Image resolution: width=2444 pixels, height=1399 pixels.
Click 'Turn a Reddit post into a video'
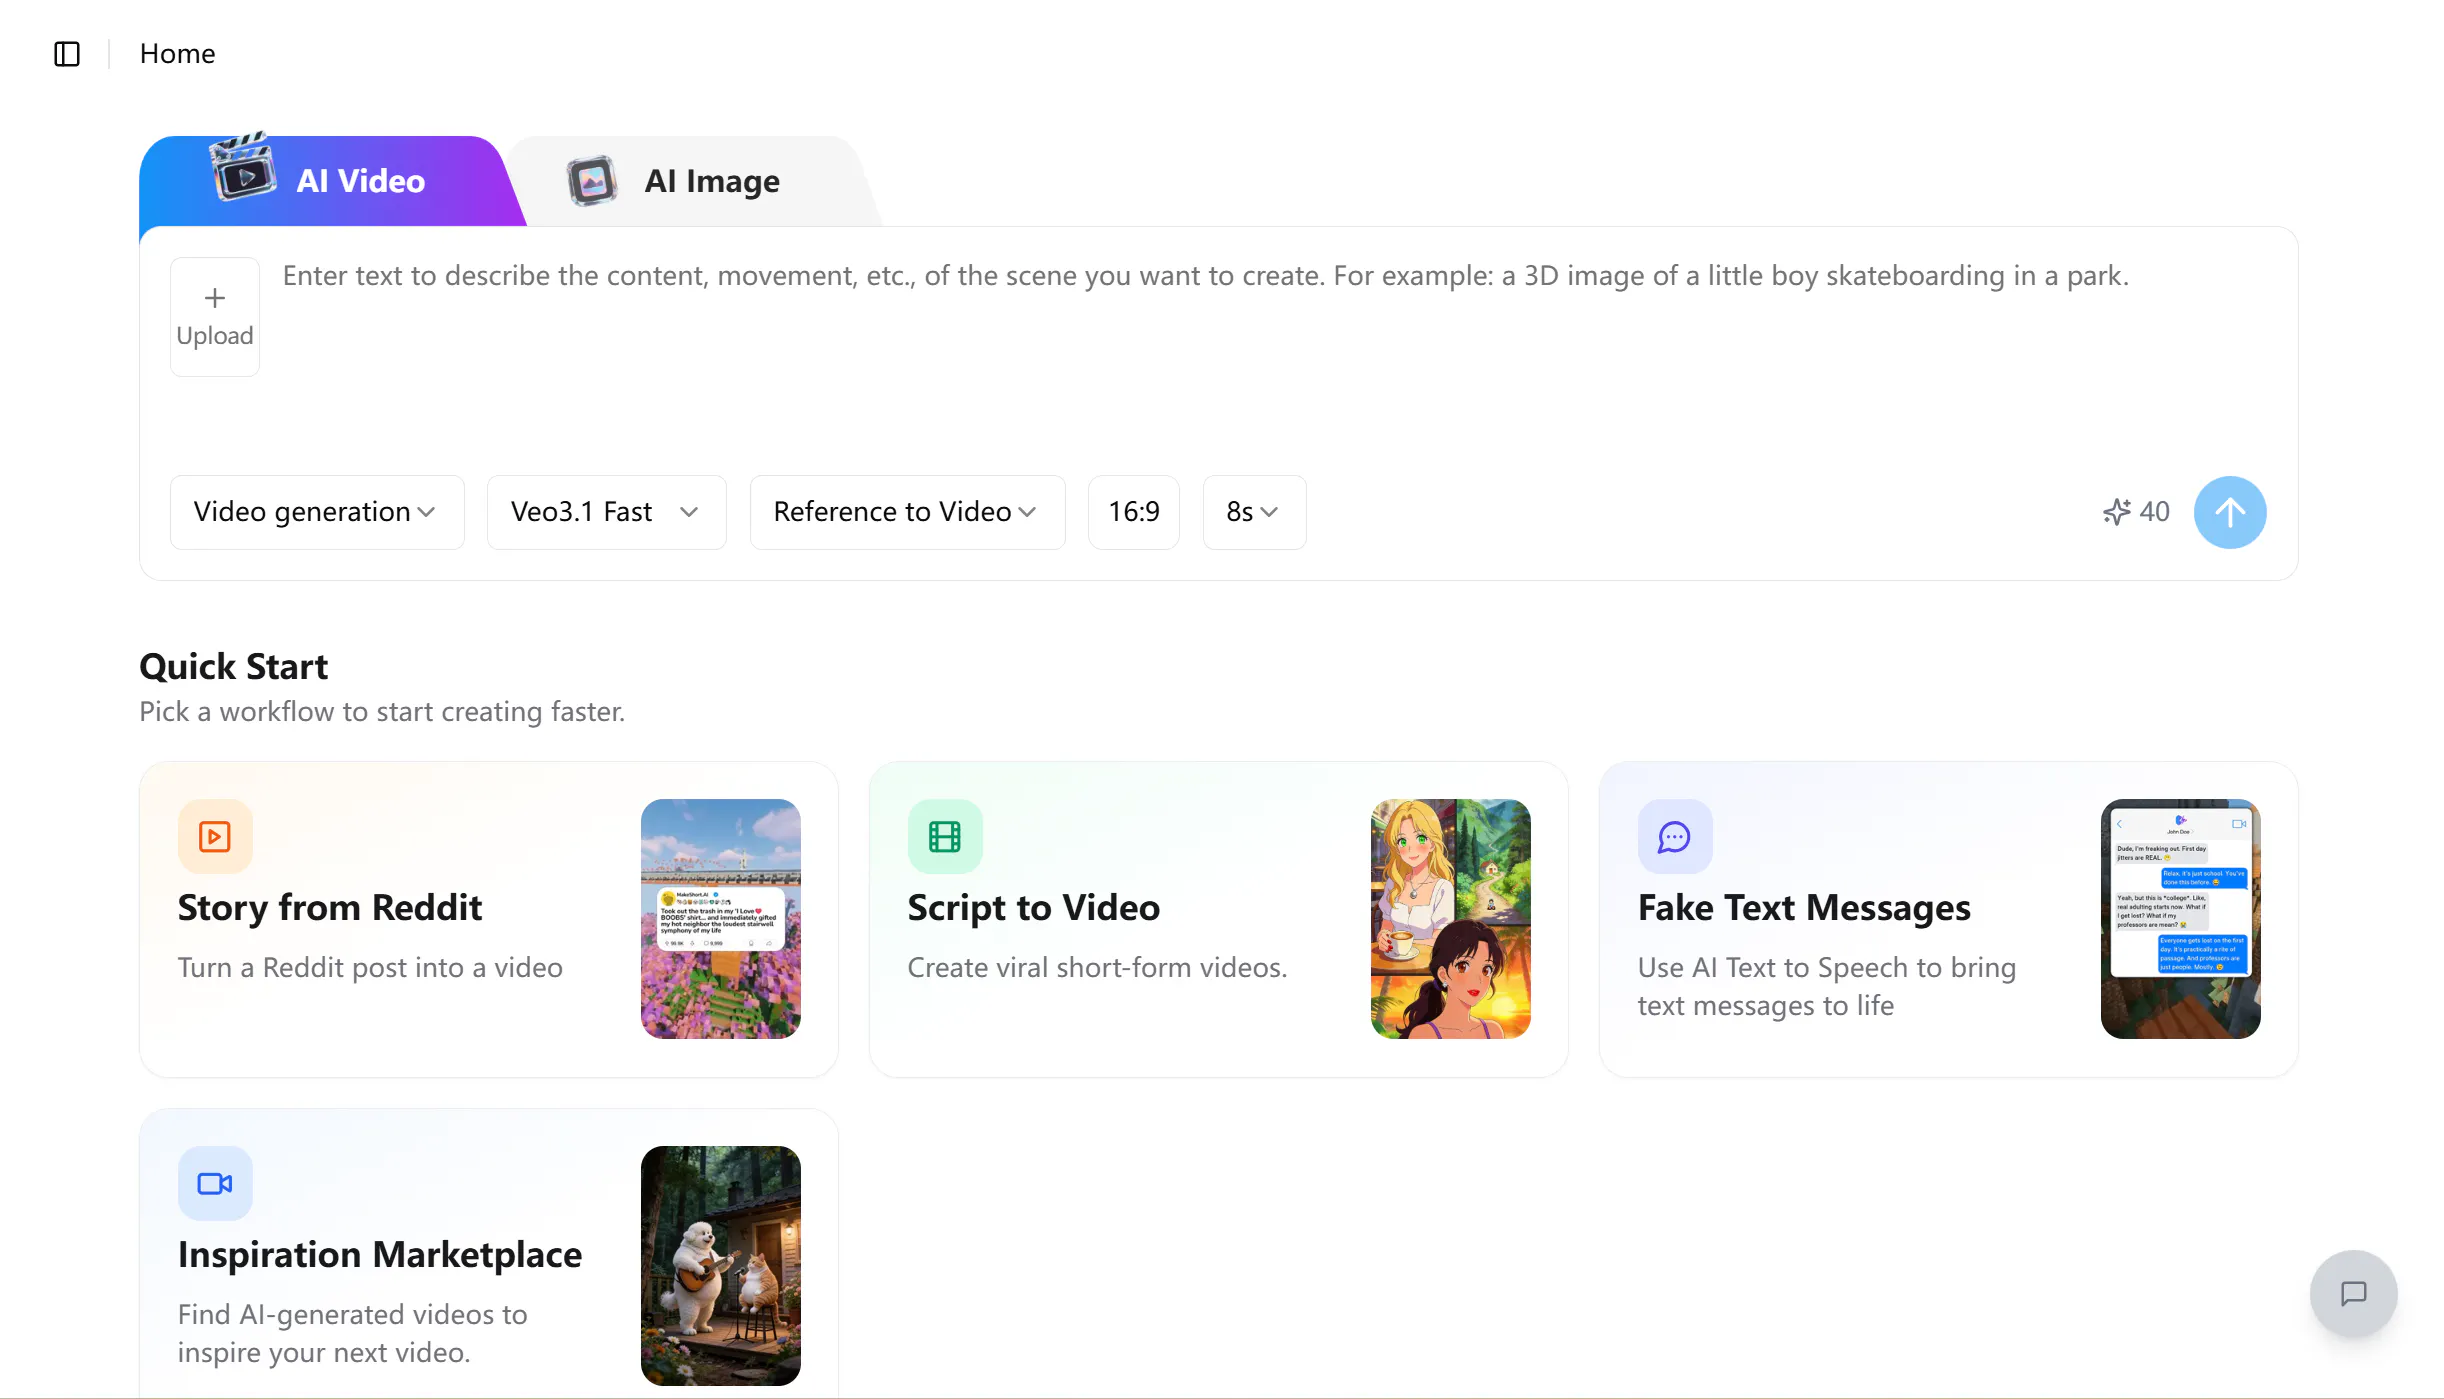pyautogui.click(x=370, y=967)
